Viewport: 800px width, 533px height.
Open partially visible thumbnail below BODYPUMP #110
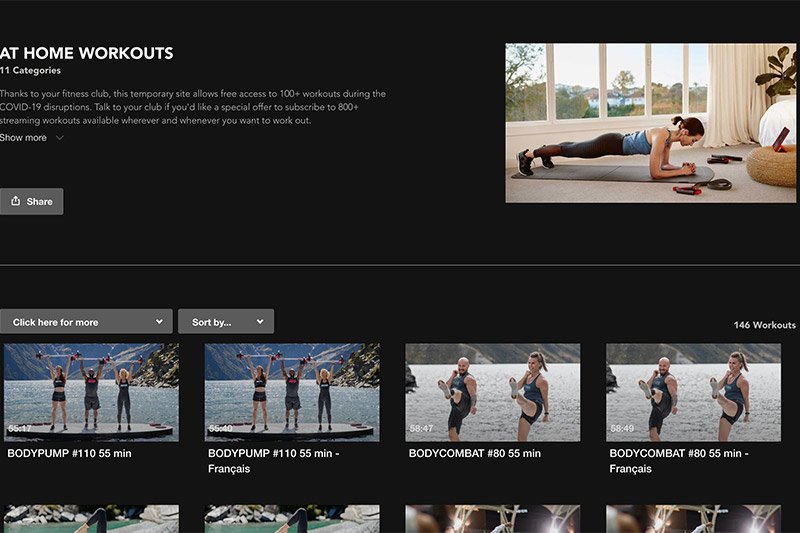pos(91,518)
